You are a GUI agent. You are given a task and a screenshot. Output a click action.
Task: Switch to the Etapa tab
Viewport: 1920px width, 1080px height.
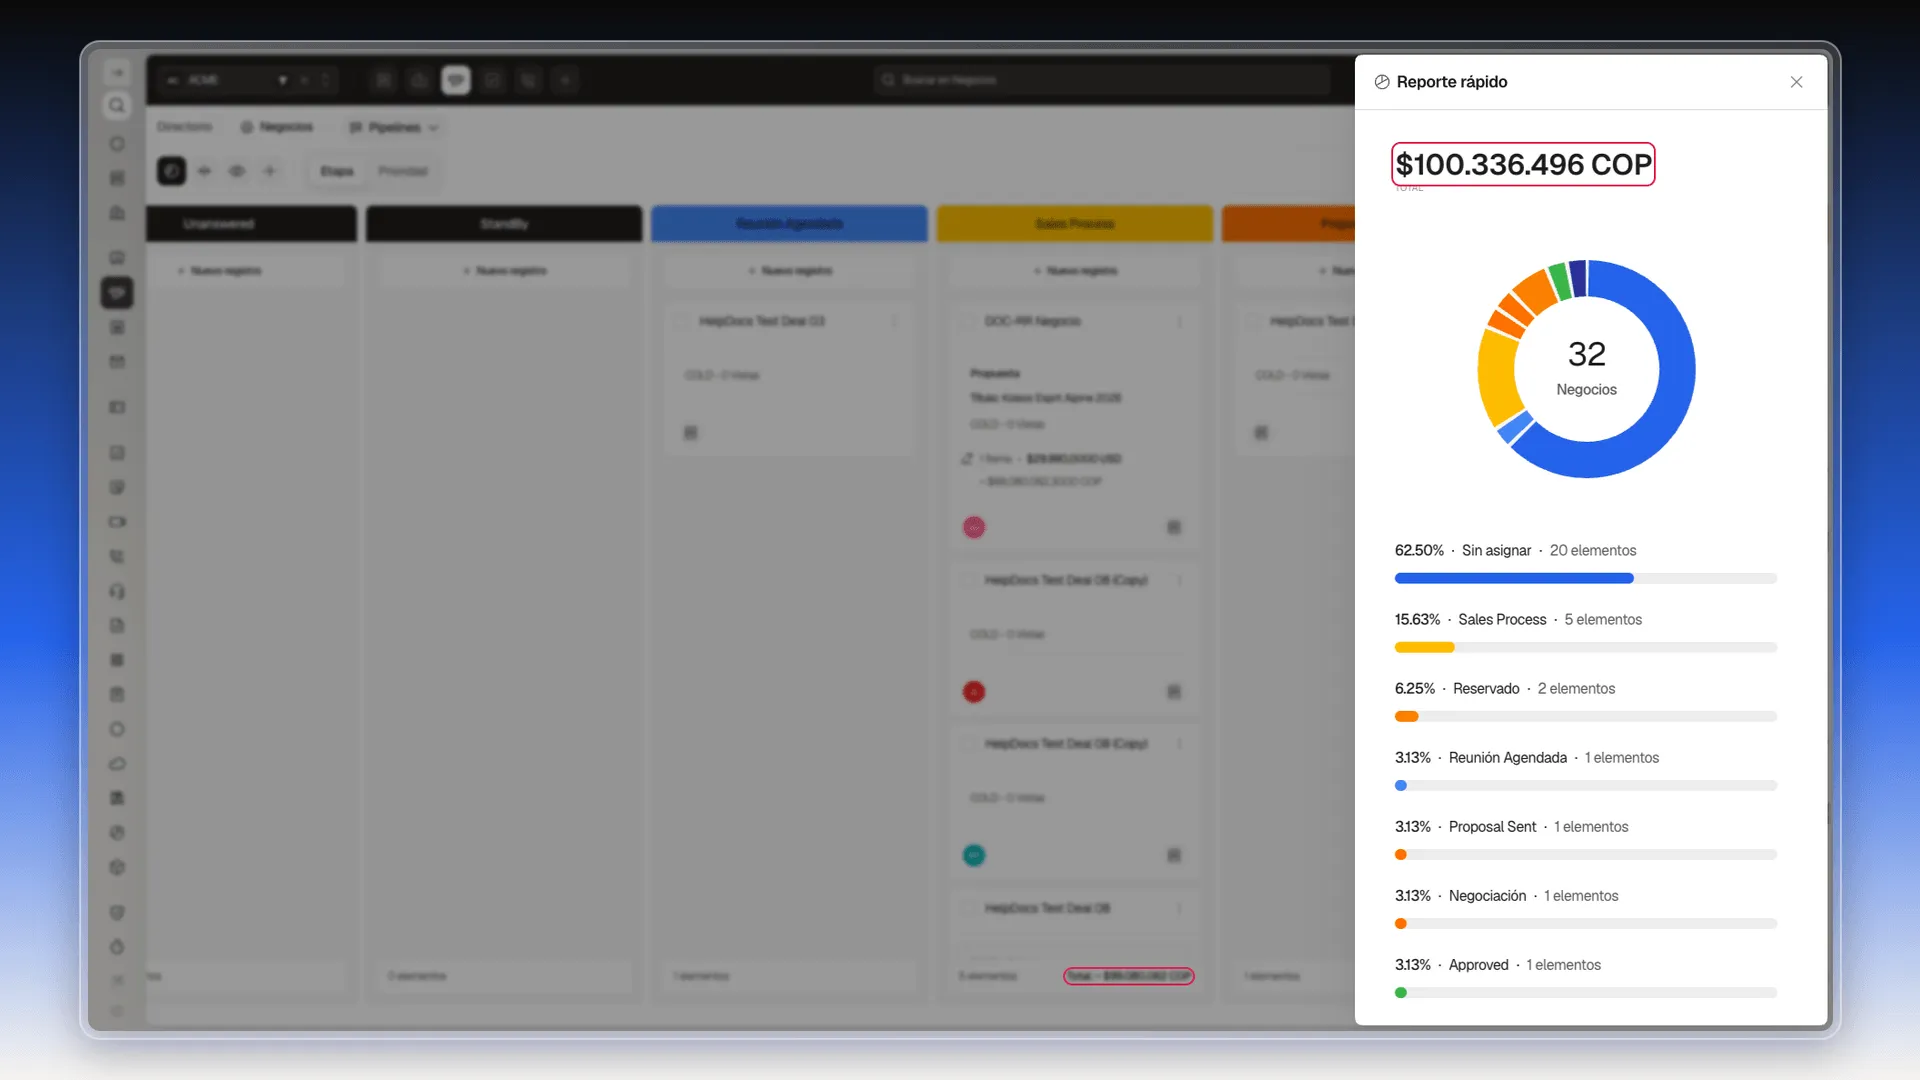pyautogui.click(x=337, y=171)
